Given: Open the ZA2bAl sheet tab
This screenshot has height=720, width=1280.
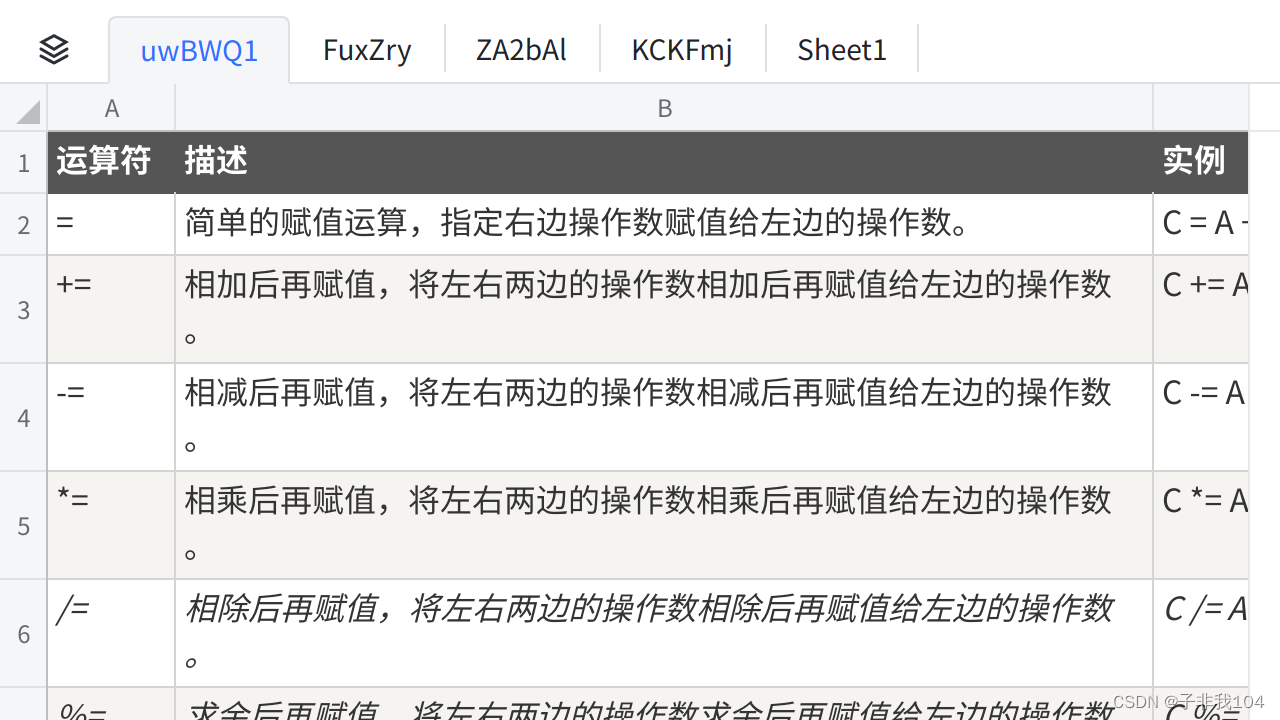Looking at the screenshot, I should [x=522, y=50].
